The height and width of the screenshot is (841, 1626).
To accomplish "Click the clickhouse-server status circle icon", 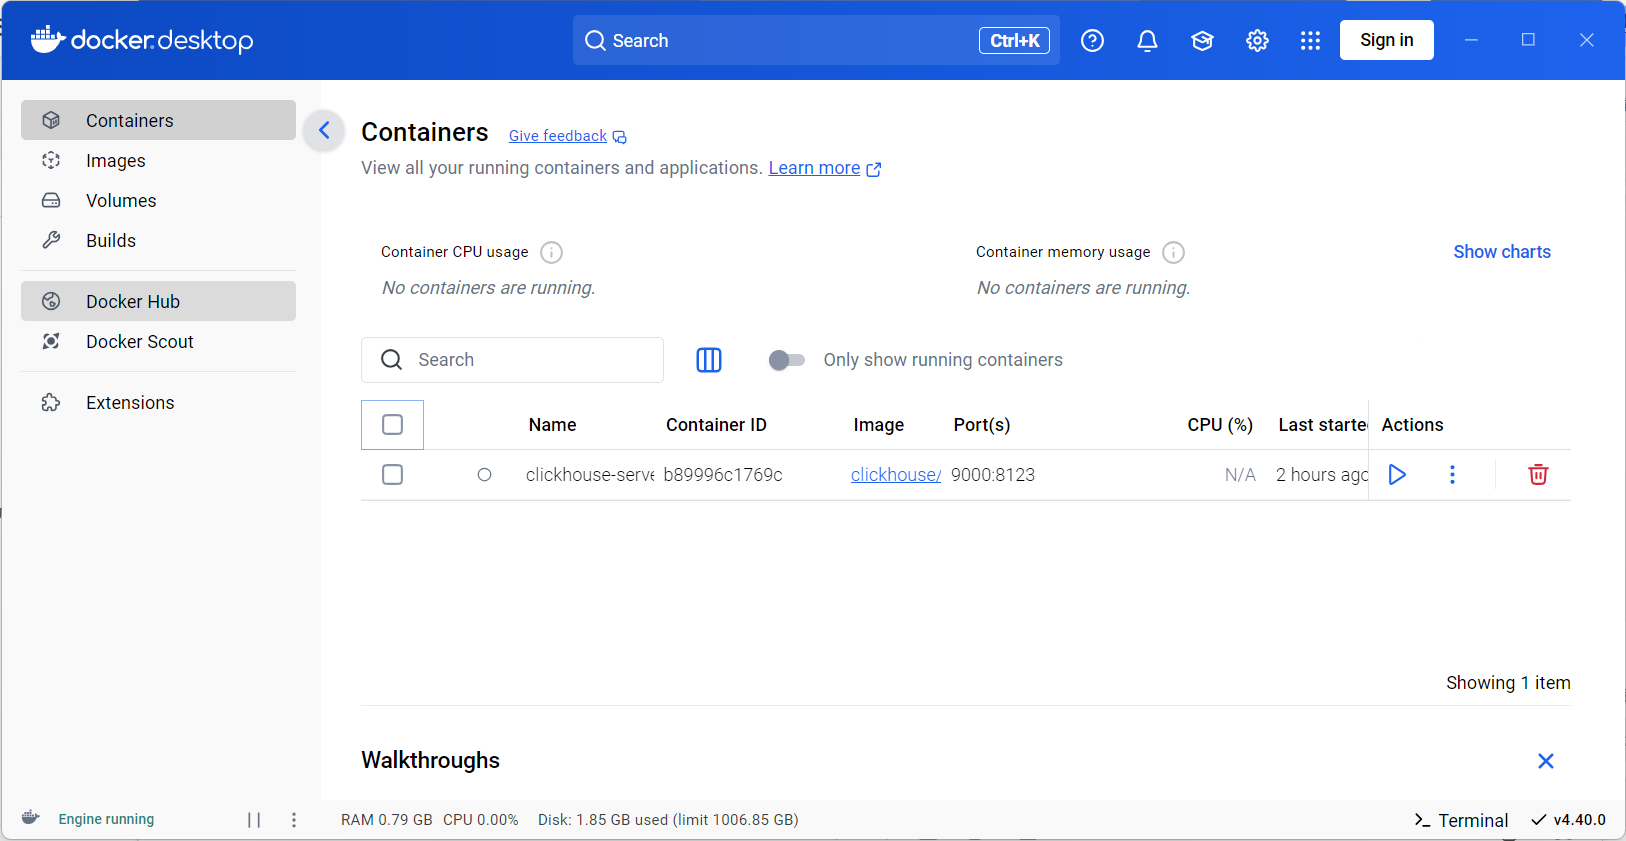I will pos(484,475).
